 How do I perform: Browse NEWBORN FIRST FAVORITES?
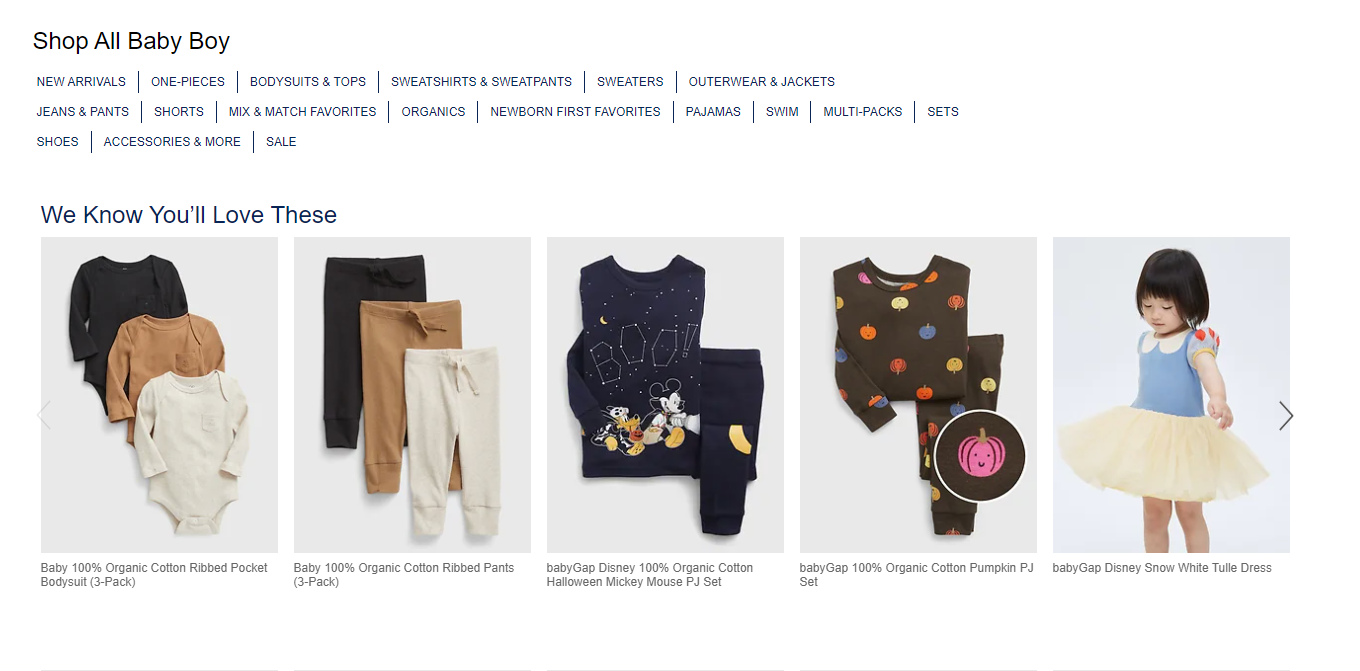click(x=575, y=112)
